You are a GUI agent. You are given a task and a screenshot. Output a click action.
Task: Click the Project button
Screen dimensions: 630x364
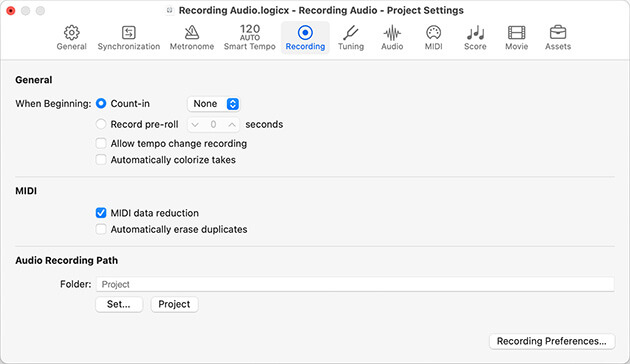click(174, 304)
